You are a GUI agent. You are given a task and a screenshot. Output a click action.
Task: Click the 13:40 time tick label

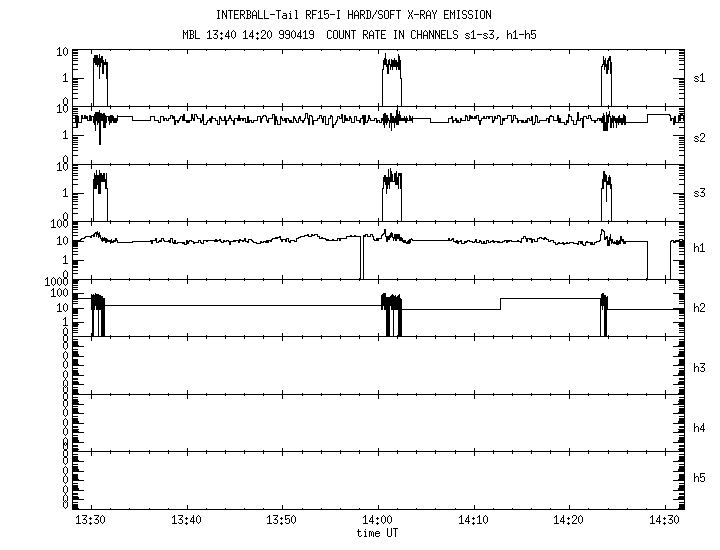coord(187,521)
